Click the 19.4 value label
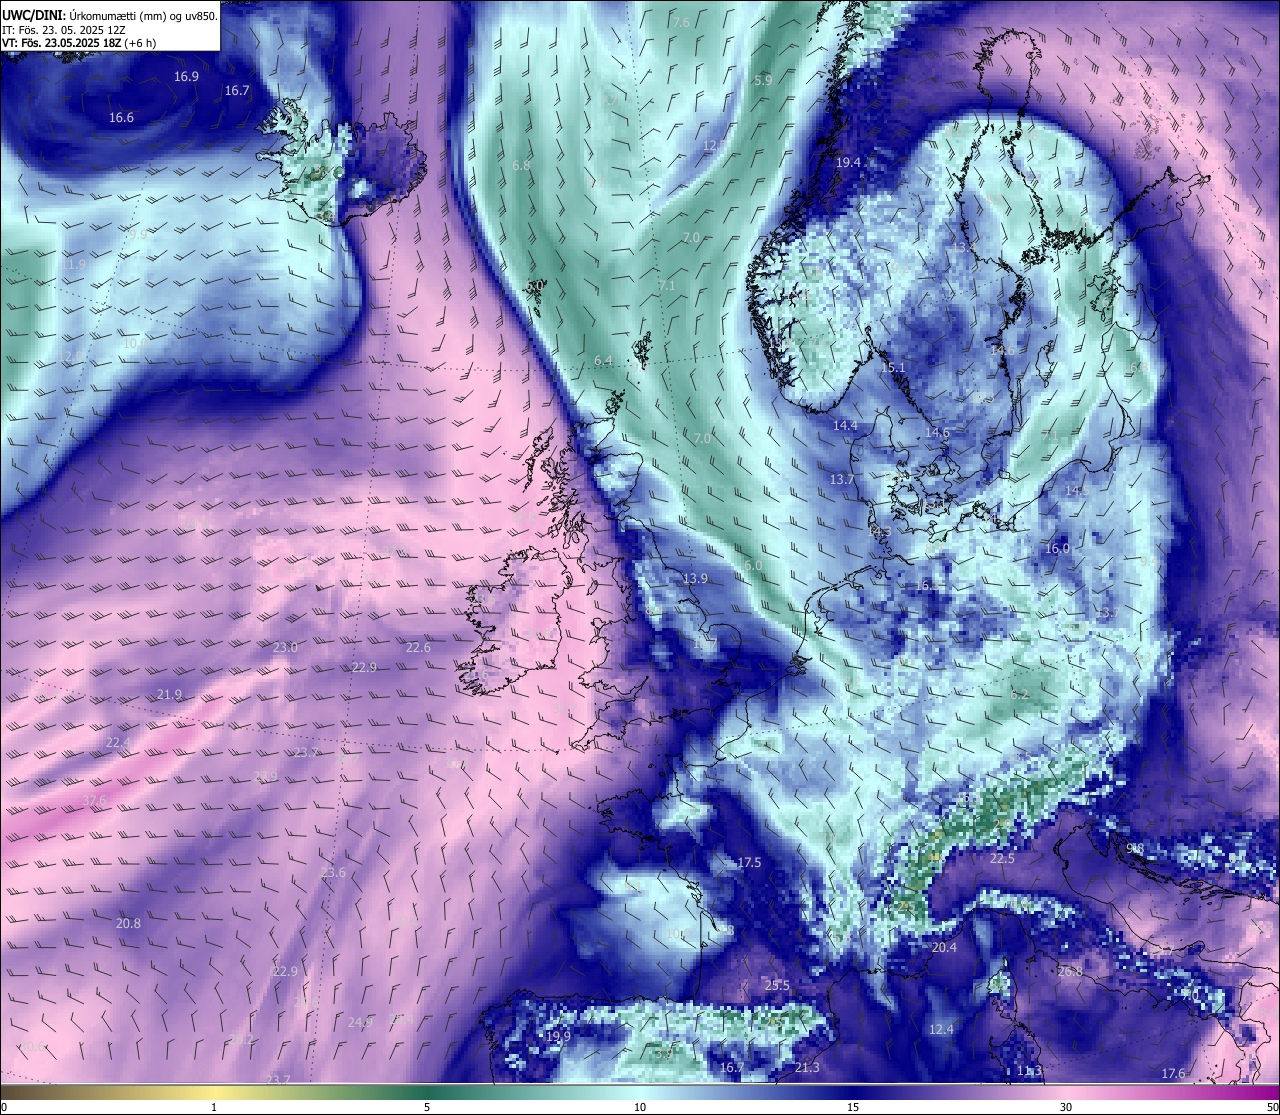 click(x=848, y=162)
